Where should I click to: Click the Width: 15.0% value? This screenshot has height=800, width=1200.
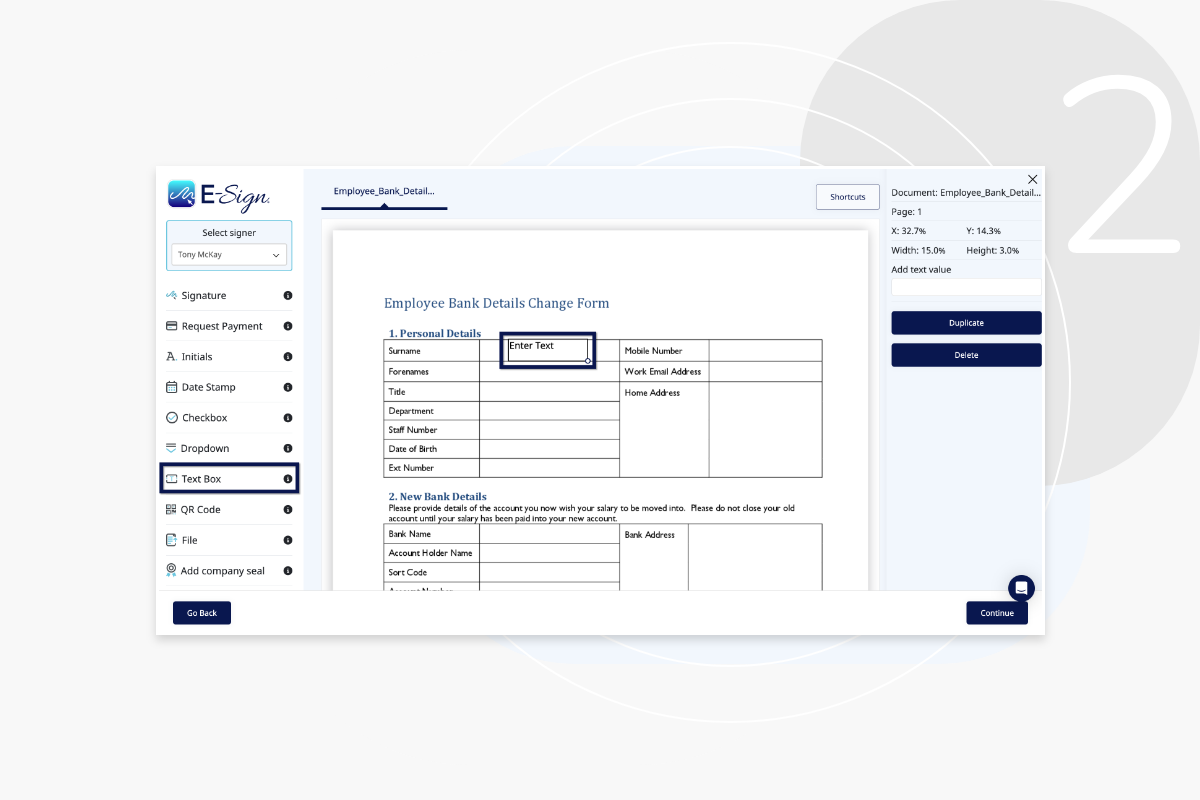coord(918,250)
